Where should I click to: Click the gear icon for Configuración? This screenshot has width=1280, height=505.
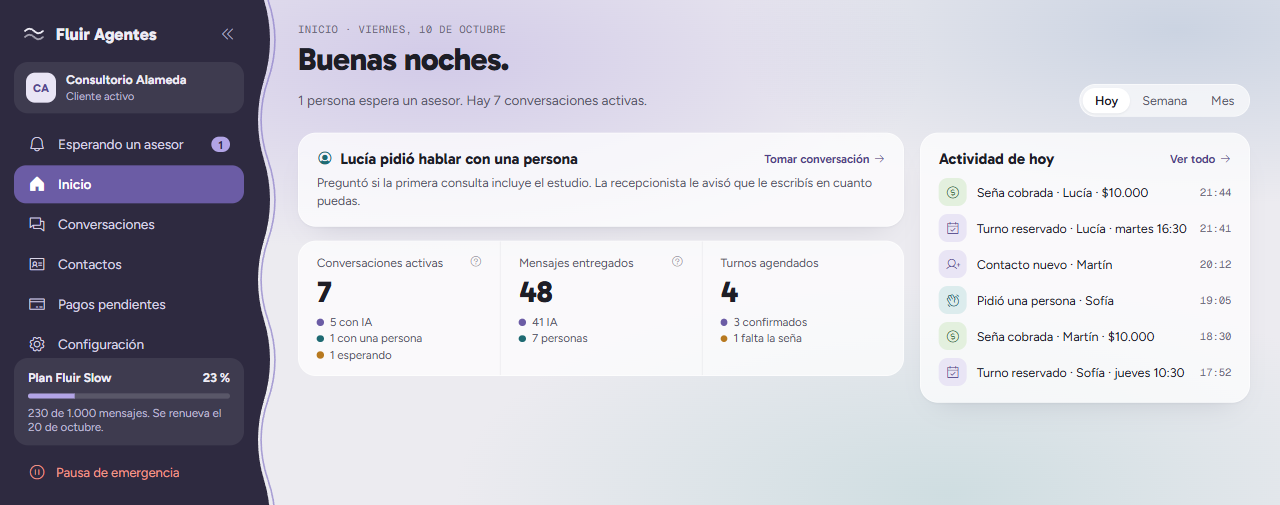(37, 345)
